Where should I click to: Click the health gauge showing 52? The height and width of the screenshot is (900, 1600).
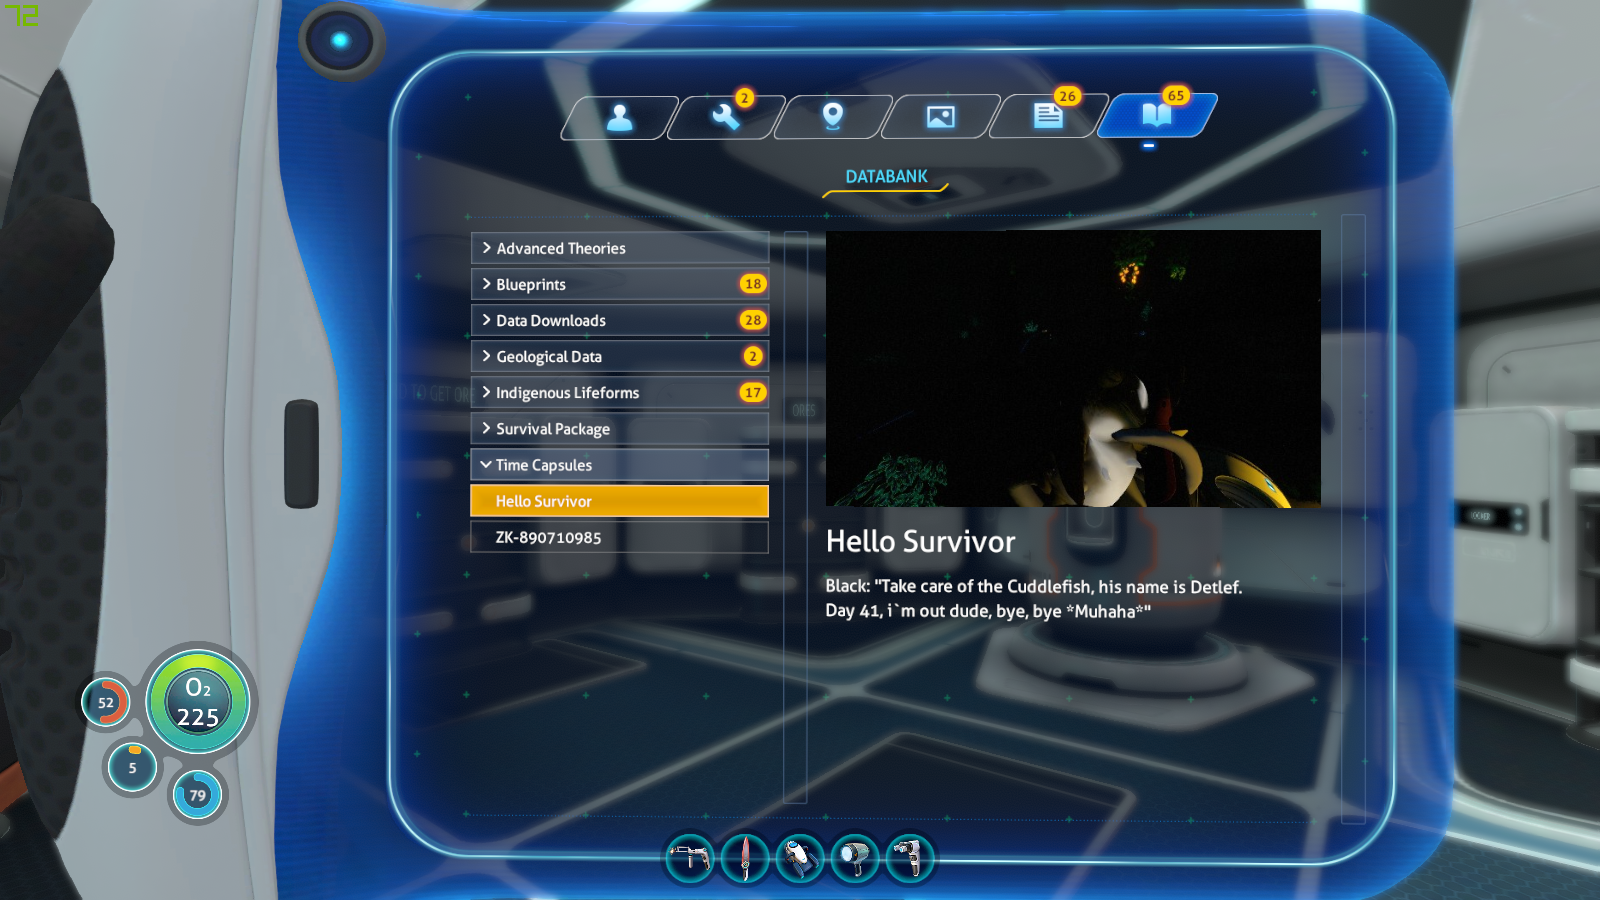[106, 702]
